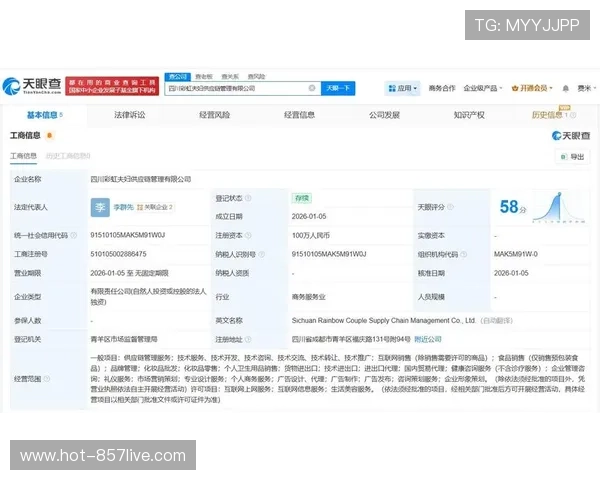Switch to the 历史信息 tab
600x480 pixels.
coord(547,115)
